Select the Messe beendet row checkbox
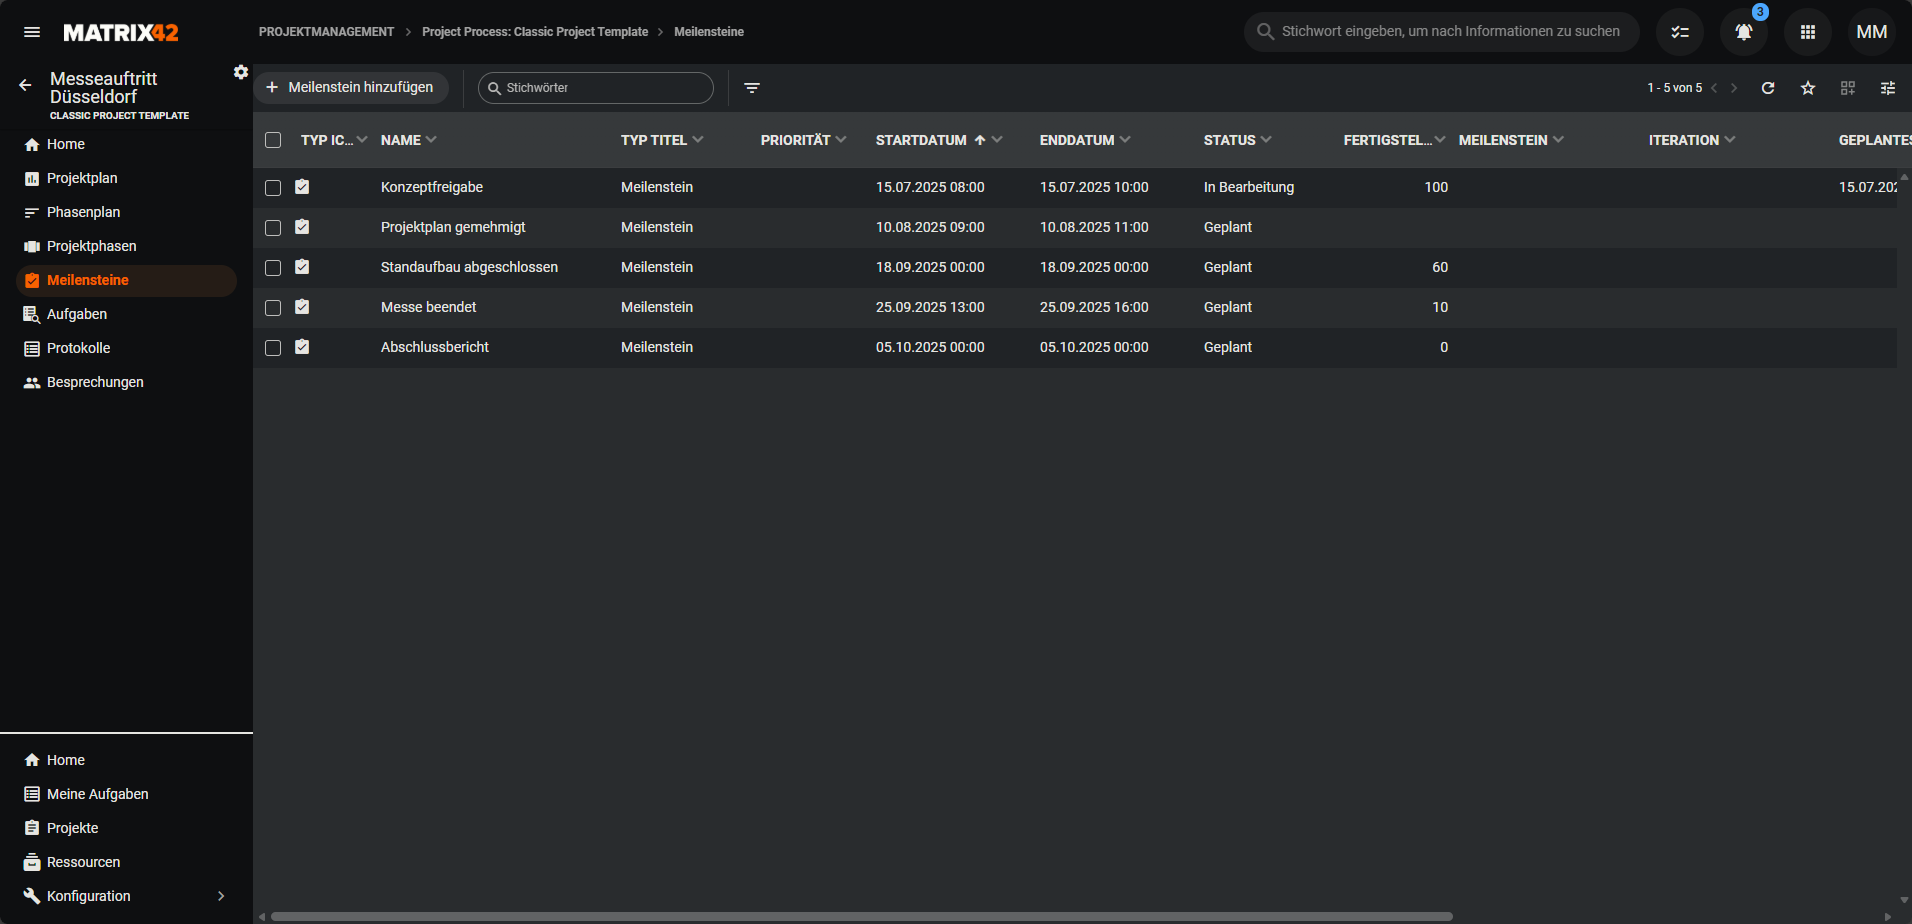 [273, 308]
